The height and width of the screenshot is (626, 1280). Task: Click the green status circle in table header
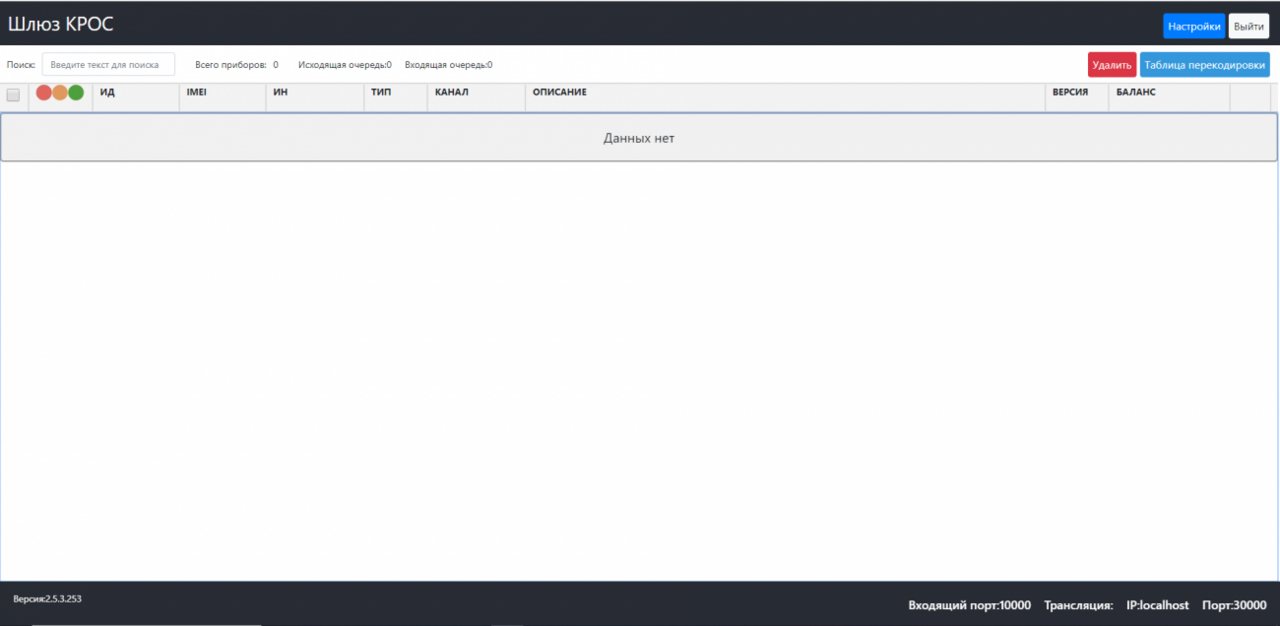tap(76, 93)
